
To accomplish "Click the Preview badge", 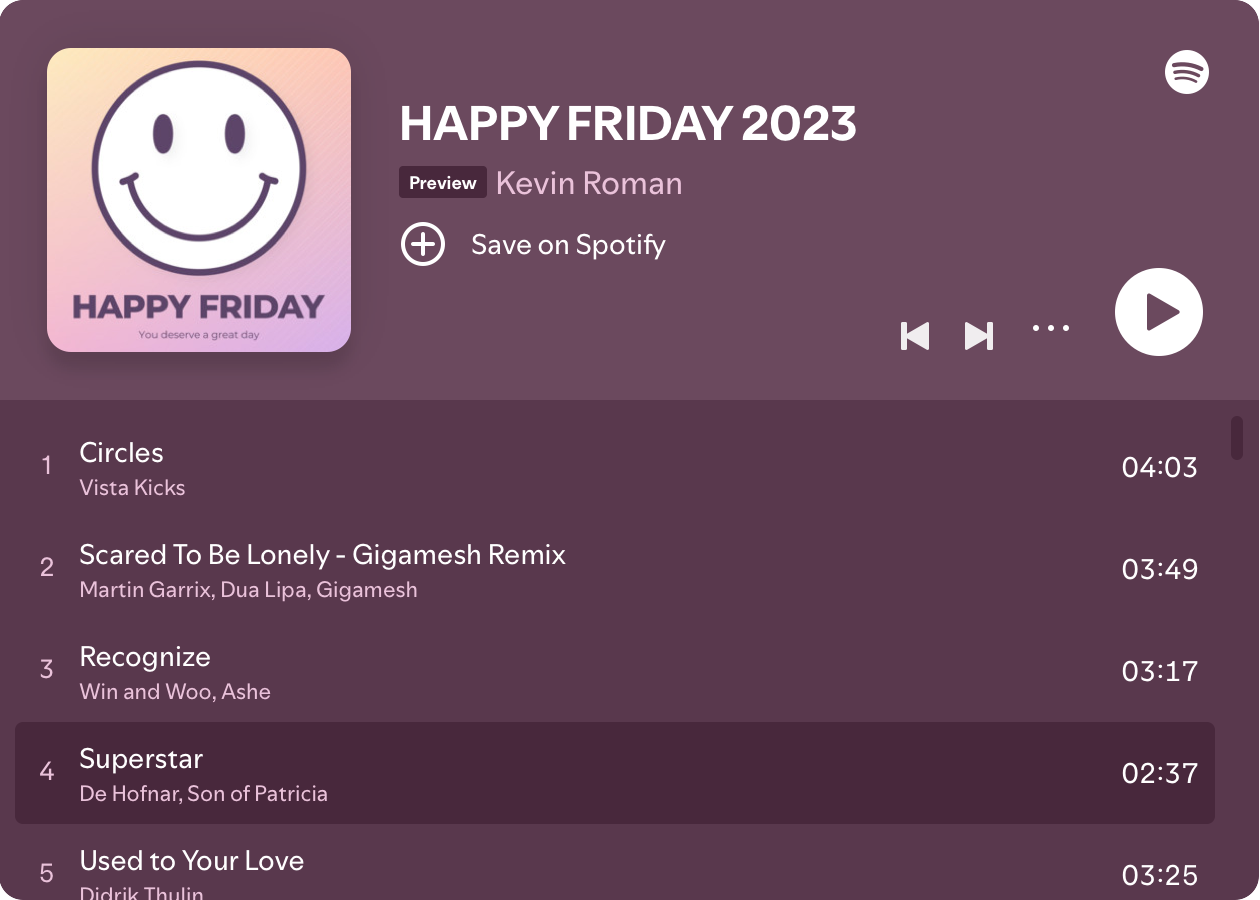I will coord(443,183).
